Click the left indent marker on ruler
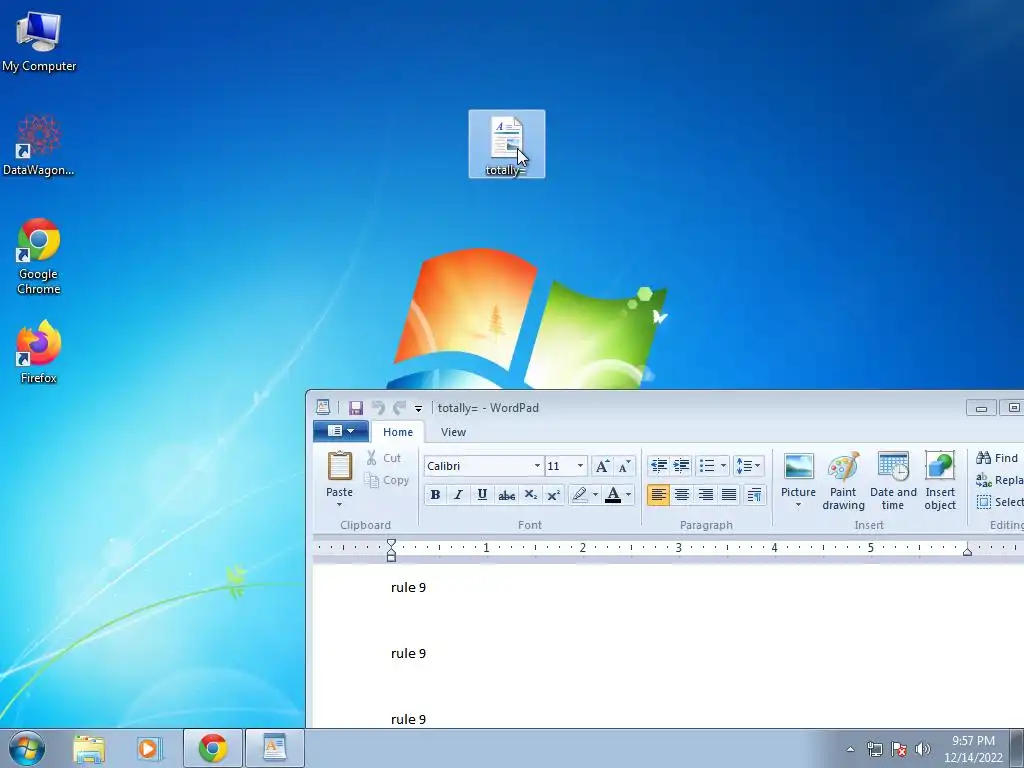The height and width of the screenshot is (768, 1024). (391, 550)
